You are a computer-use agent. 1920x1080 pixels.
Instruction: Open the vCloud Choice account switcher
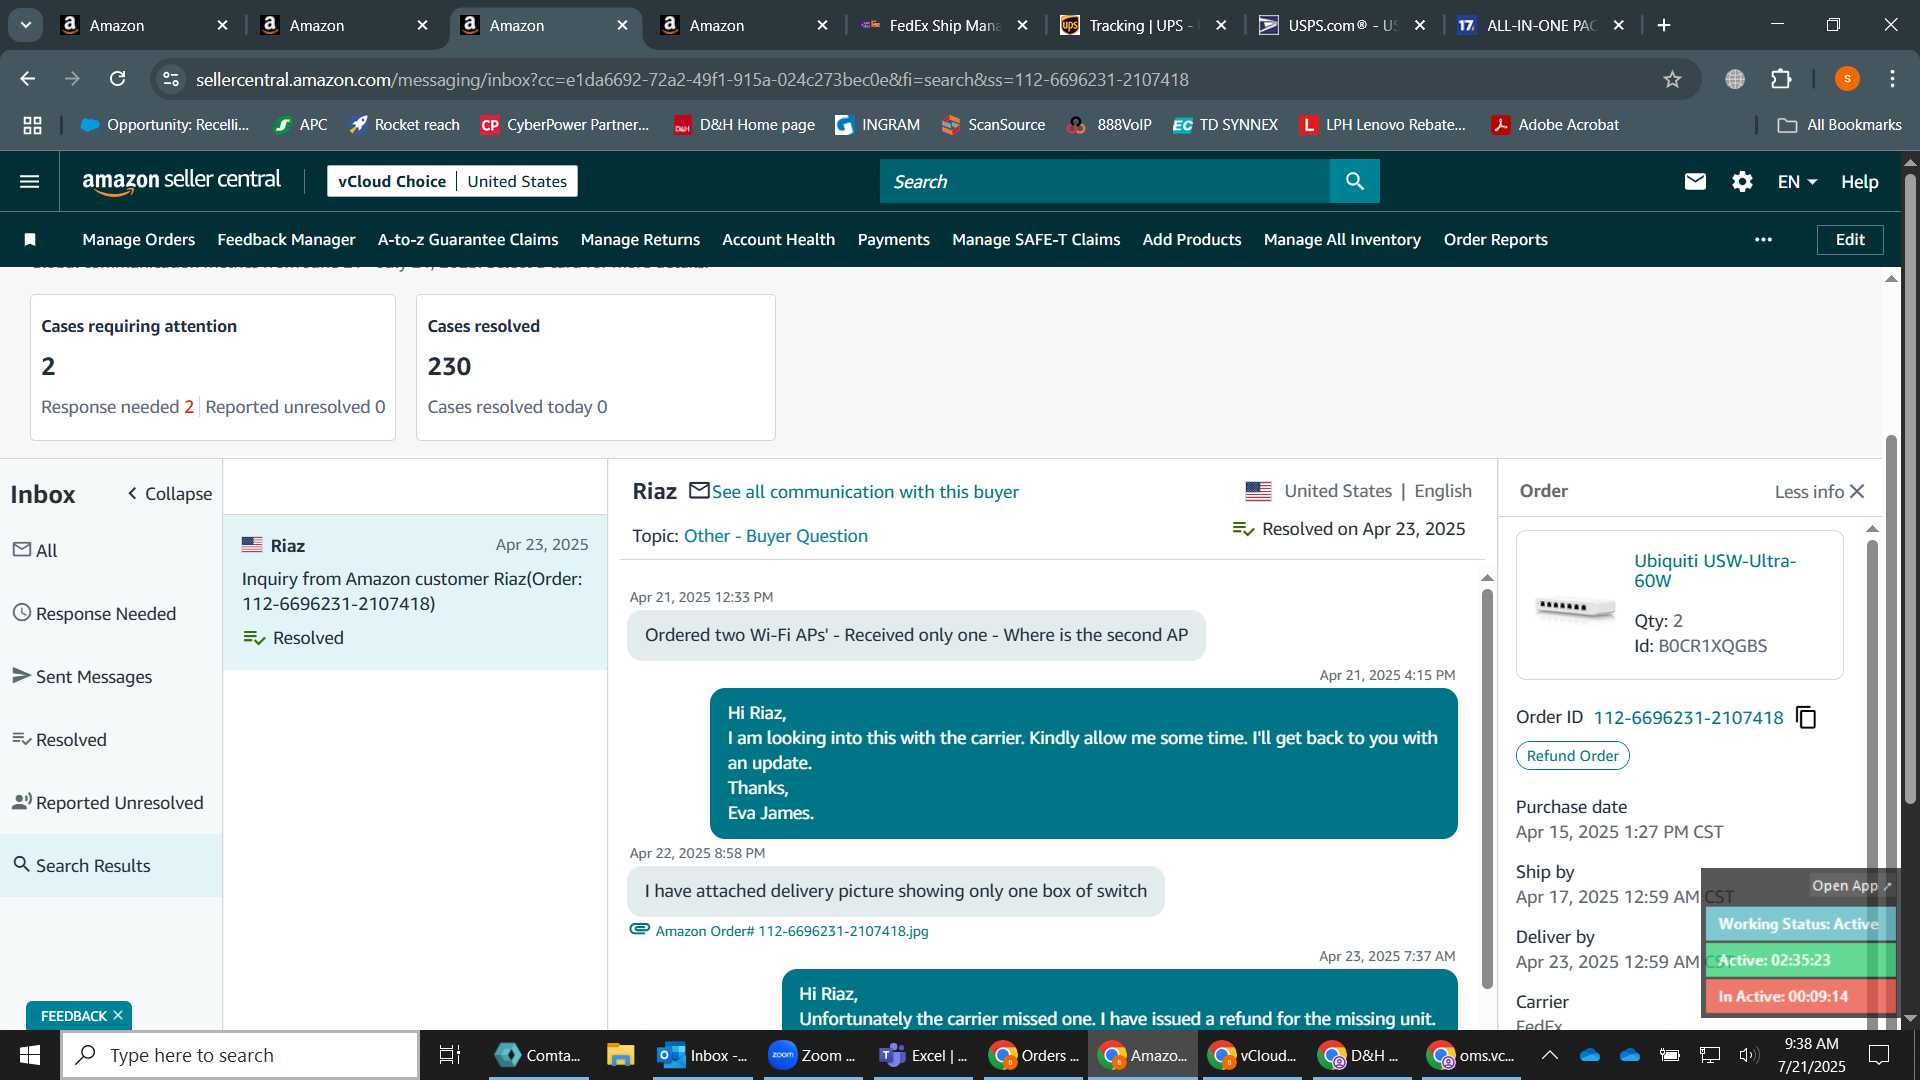point(452,181)
